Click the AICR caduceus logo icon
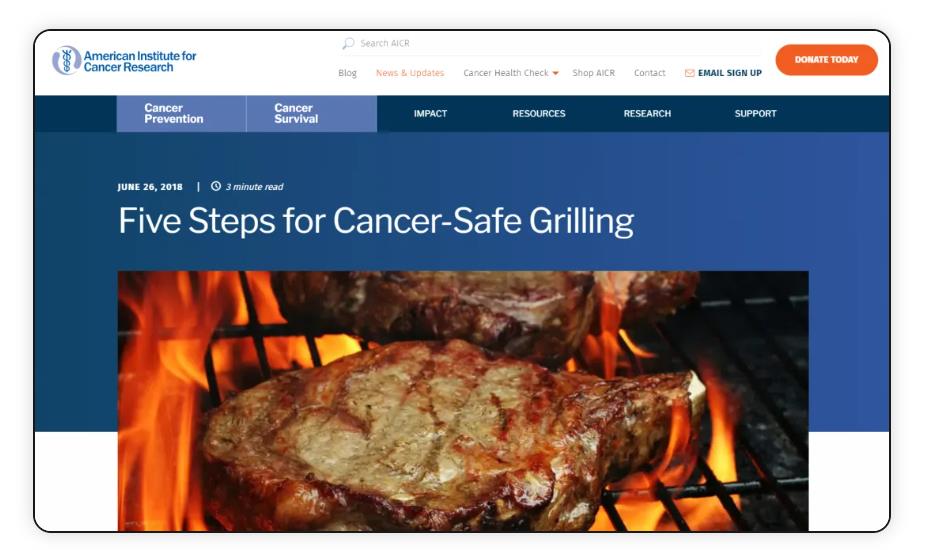The height and width of the screenshot is (550, 929). pos(66,60)
